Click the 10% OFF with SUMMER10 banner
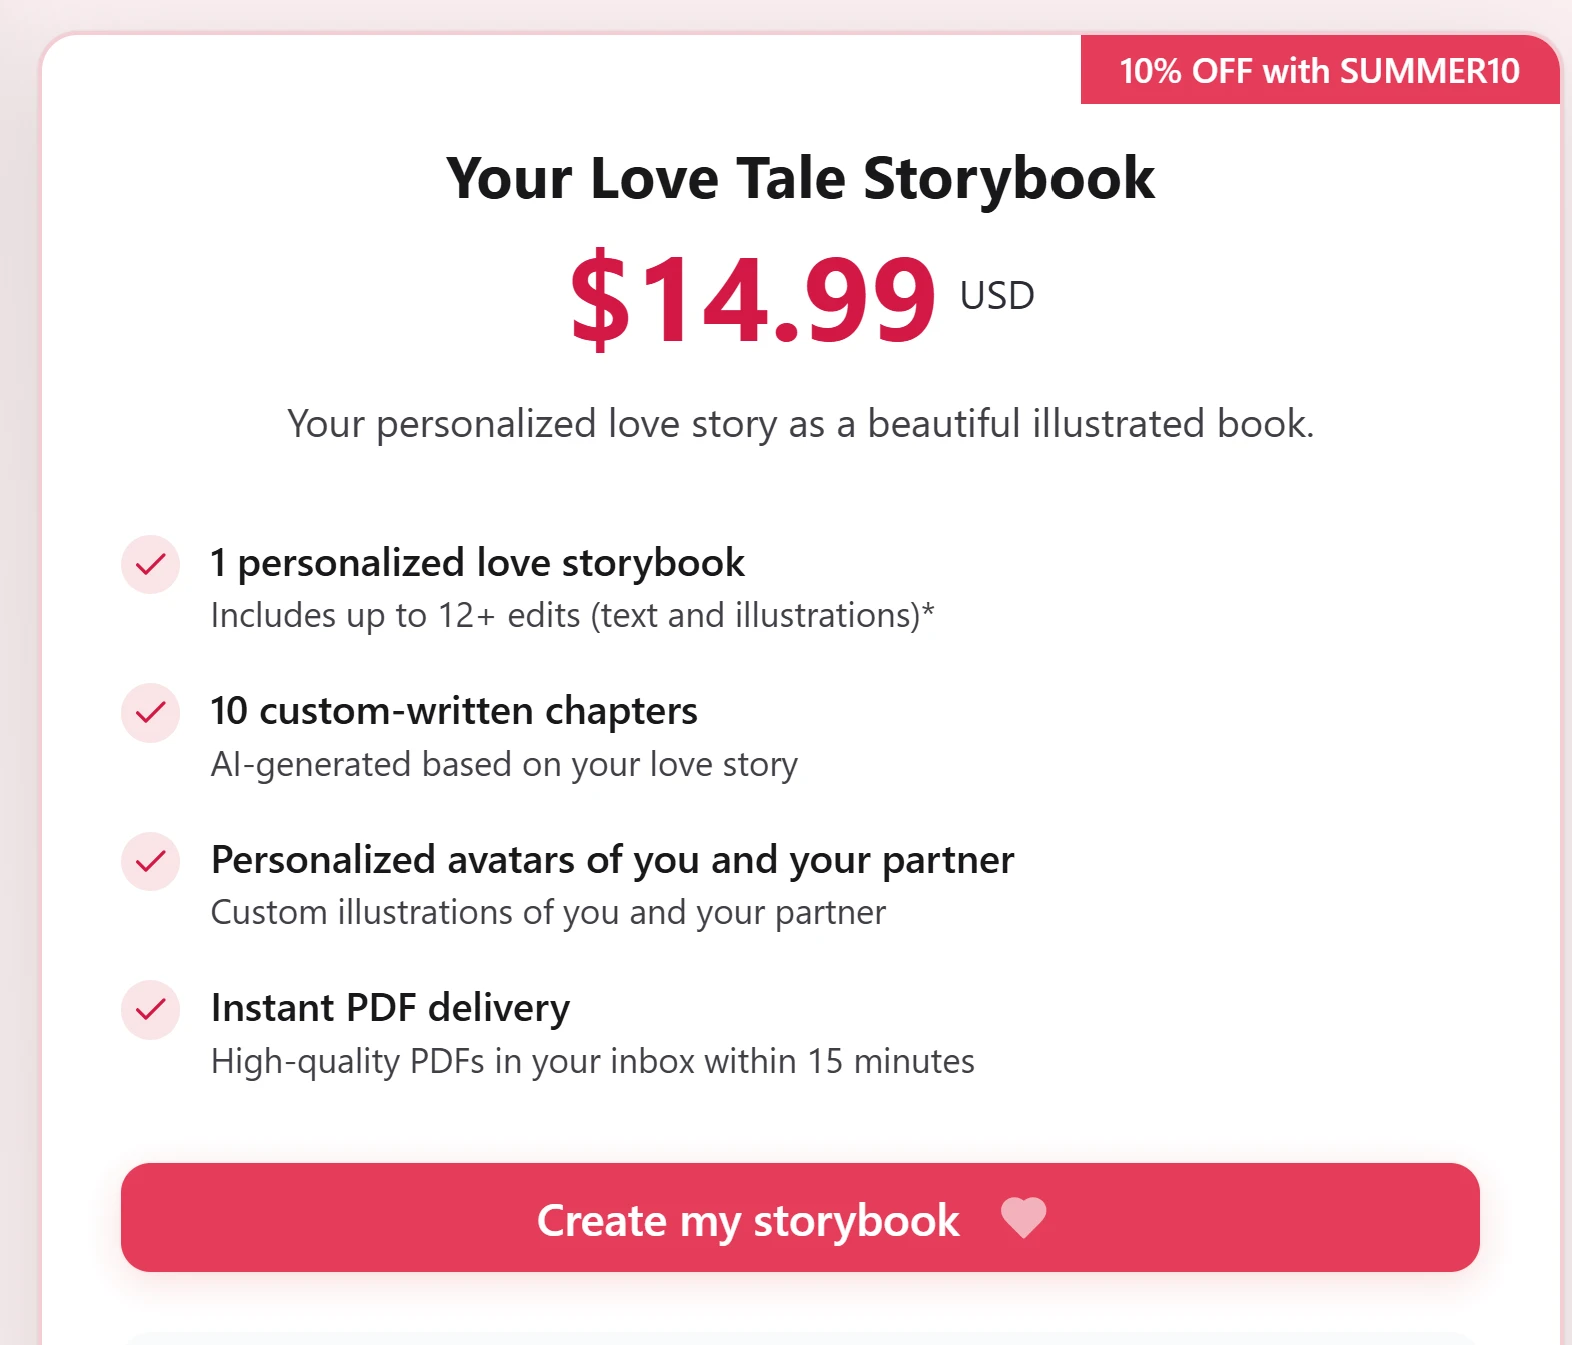Screen dimensions: 1572x1345 tap(1319, 71)
